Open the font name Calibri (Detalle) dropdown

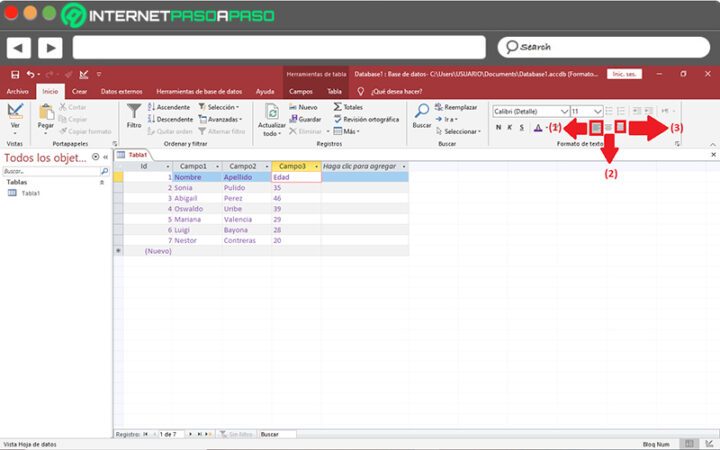coord(564,112)
